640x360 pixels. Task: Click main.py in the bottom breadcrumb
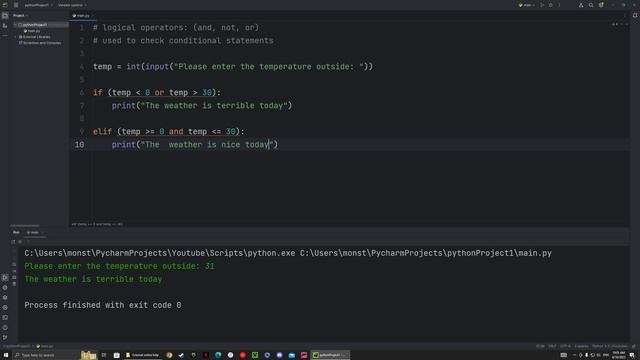[45, 346]
